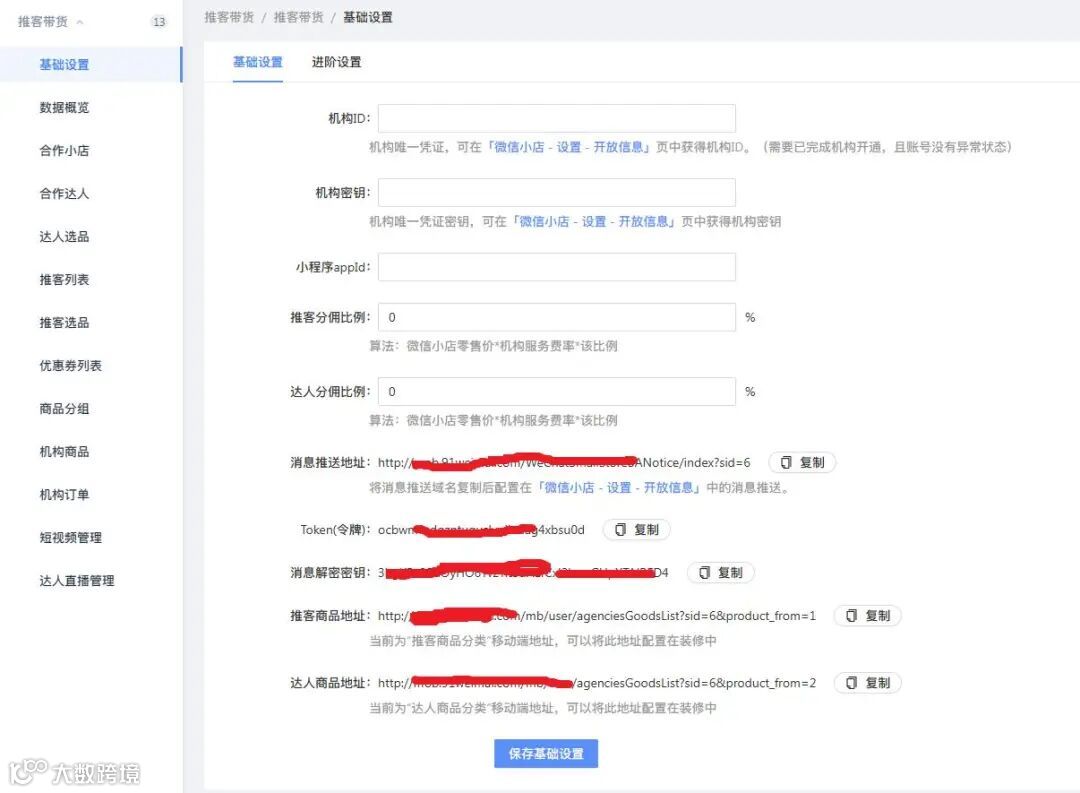
Task: Open 优惠券列表 in the sidebar
Action: [69, 365]
